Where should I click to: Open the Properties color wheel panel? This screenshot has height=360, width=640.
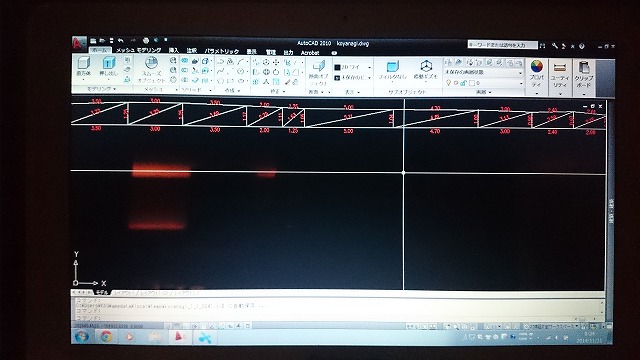(536, 74)
